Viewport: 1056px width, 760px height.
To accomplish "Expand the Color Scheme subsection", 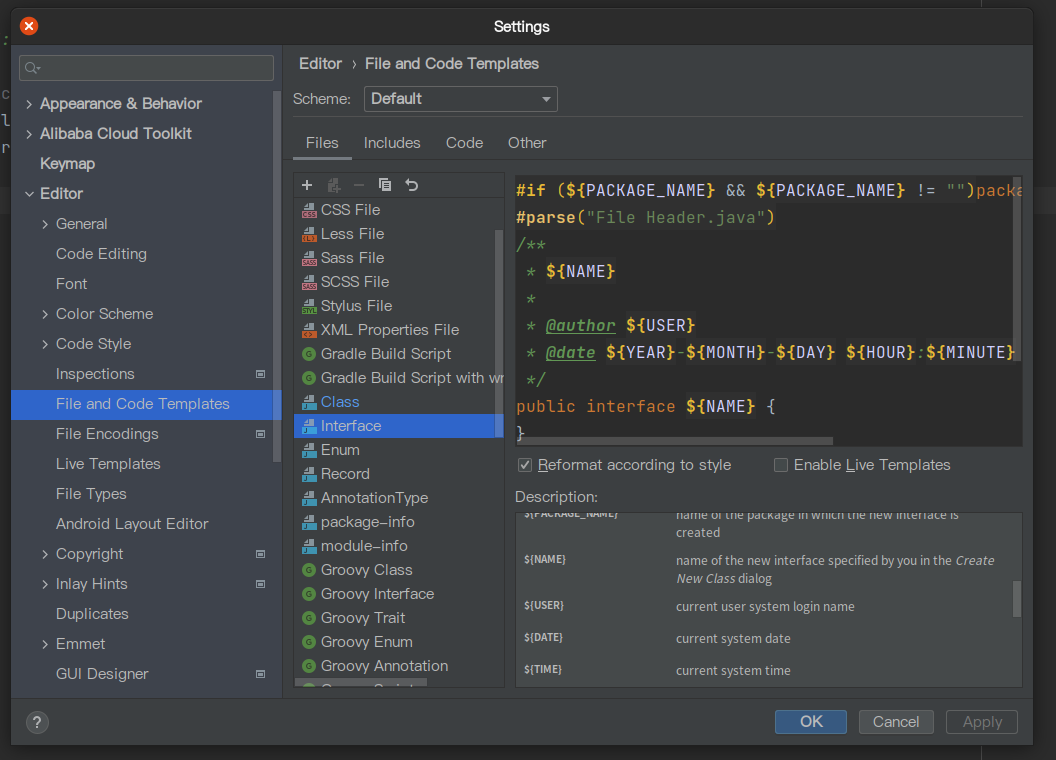I will (x=45, y=314).
